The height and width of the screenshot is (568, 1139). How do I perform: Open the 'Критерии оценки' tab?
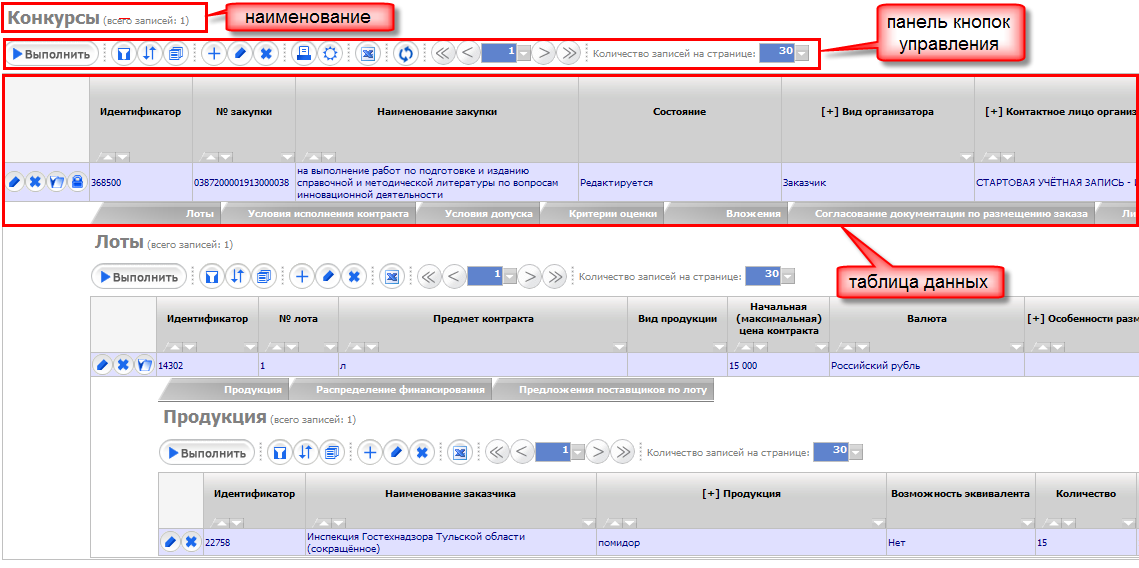tap(612, 214)
